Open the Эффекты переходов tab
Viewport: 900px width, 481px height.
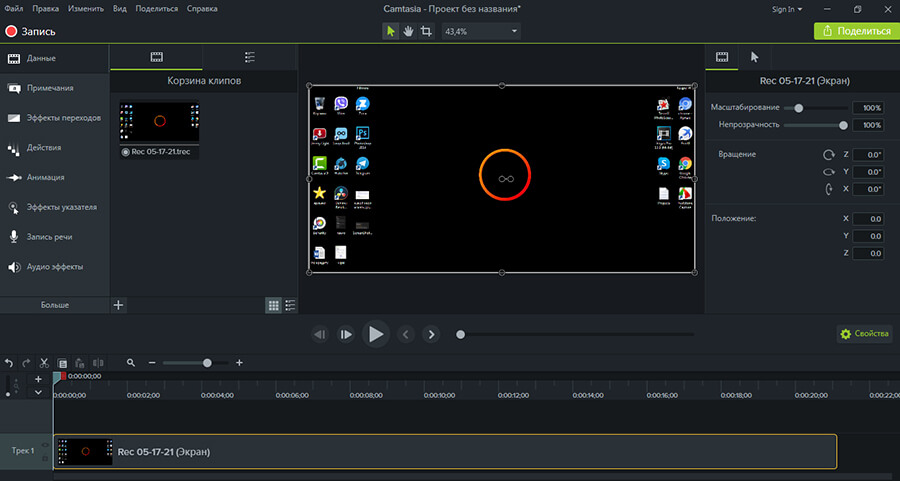(62, 118)
